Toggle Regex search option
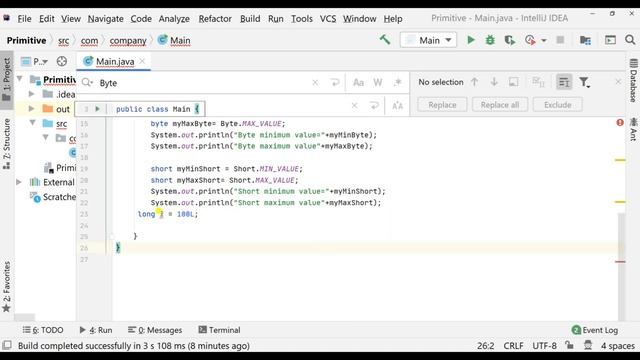The image size is (640, 360). tap(397, 83)
